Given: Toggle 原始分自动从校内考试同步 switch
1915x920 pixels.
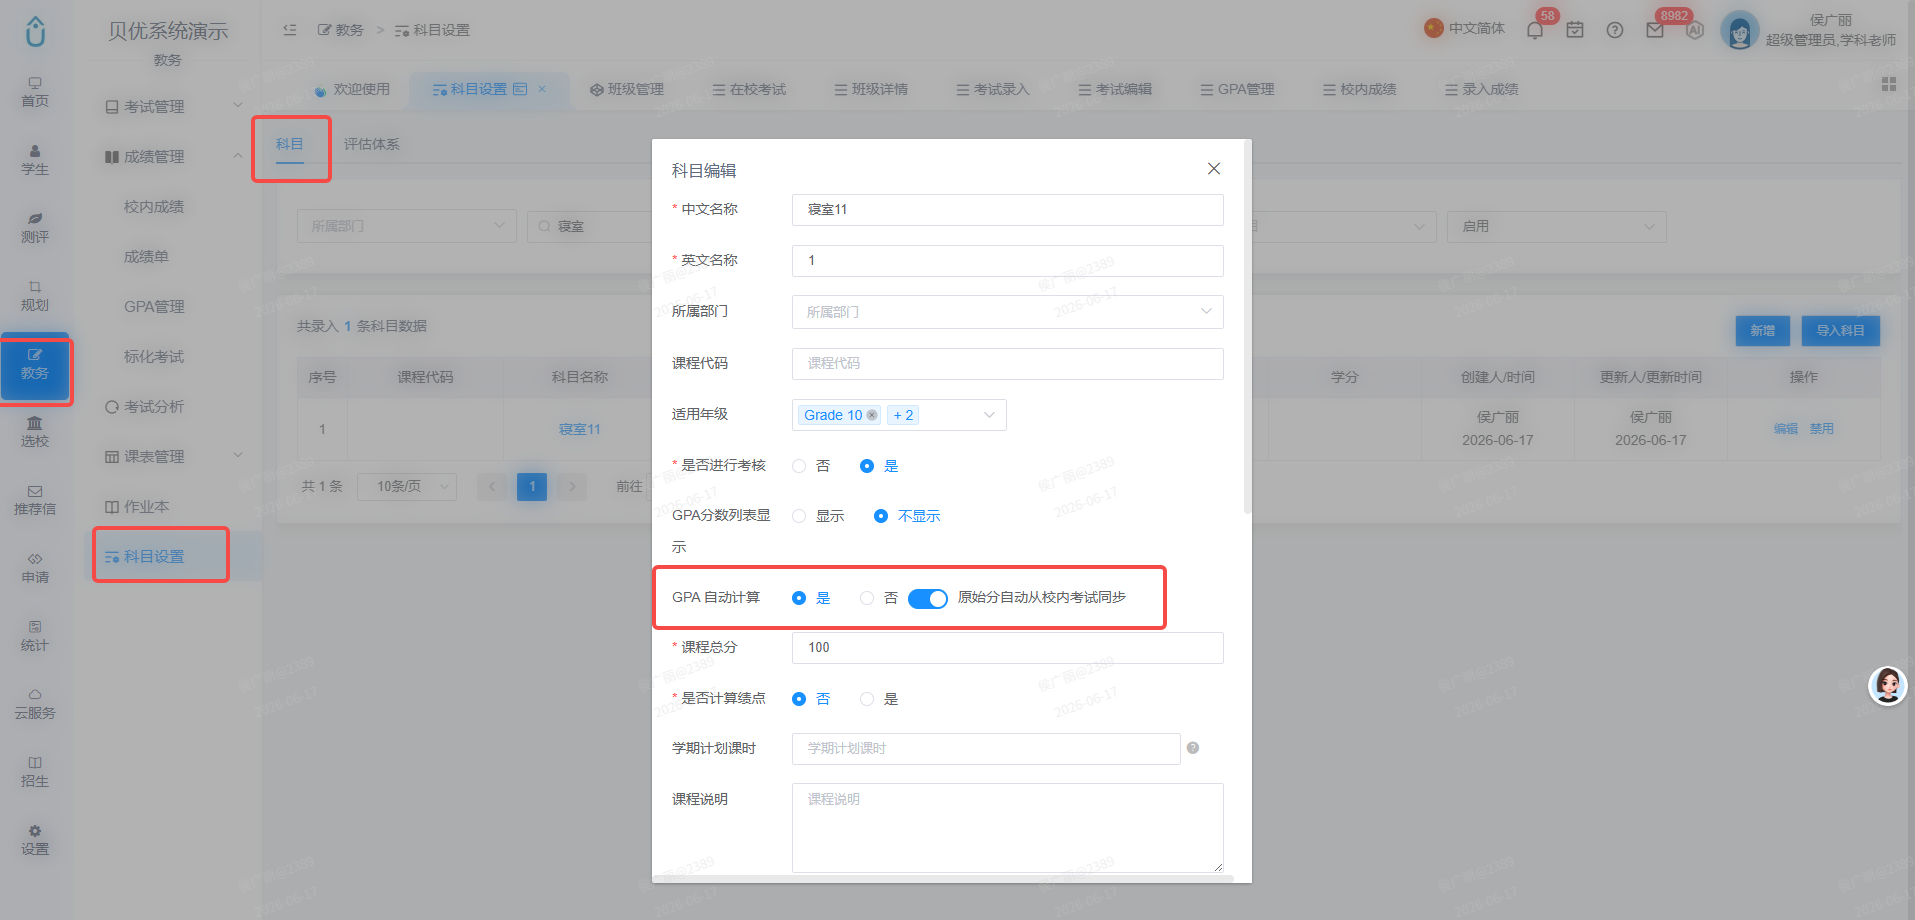Looking at the screenshot, I should click(928, 598).
